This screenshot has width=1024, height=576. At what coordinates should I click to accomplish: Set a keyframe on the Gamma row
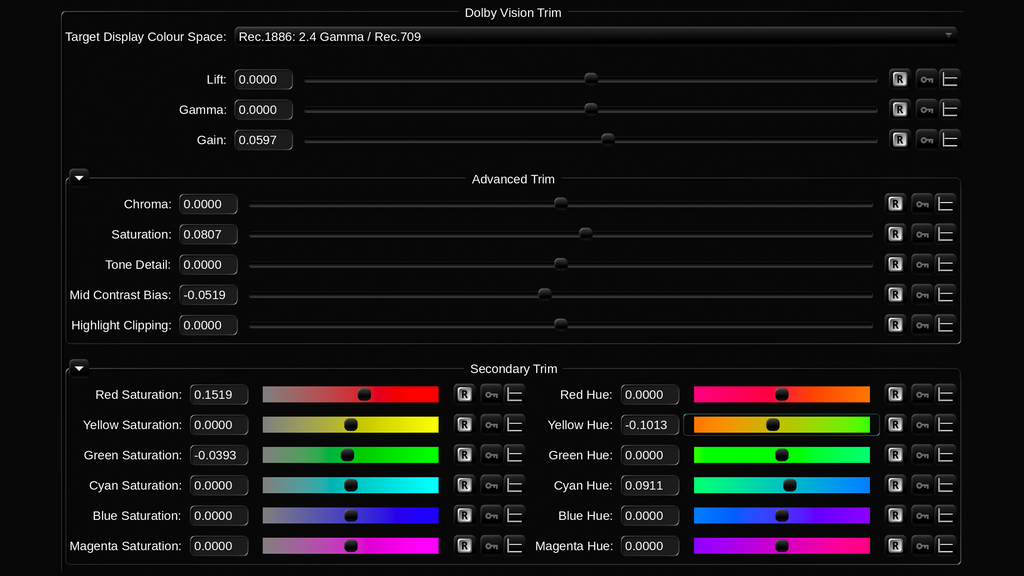[926, 110]
